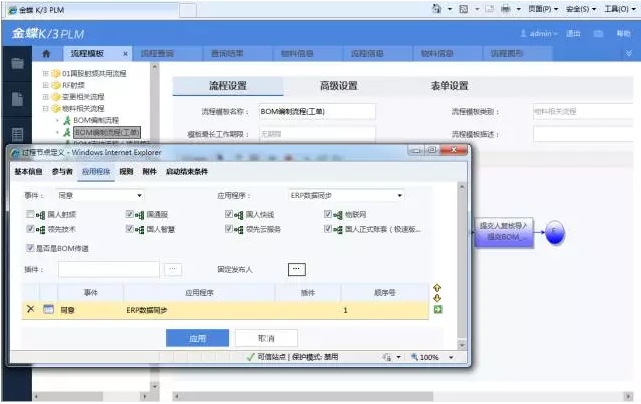
Task: Click the admin user icon in the header
Action: pyautogui.click(x=523, y=33)
